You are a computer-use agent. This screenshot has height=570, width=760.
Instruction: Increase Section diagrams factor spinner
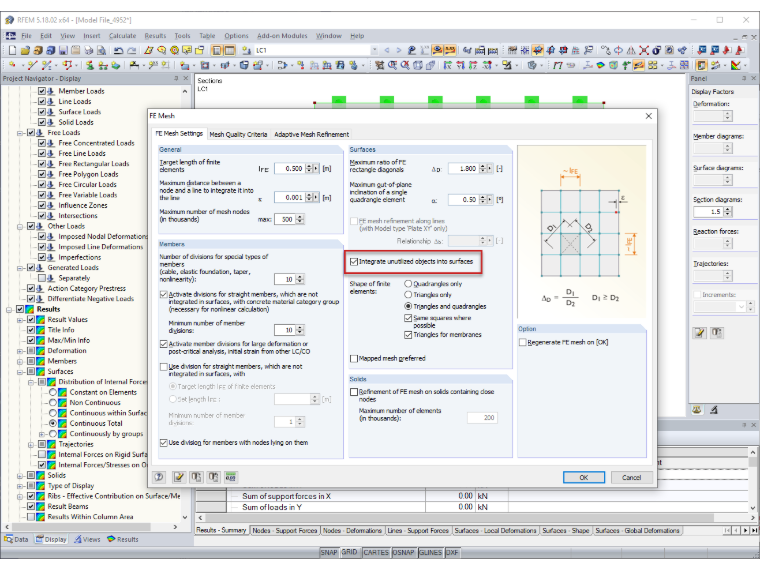(728, 209)
